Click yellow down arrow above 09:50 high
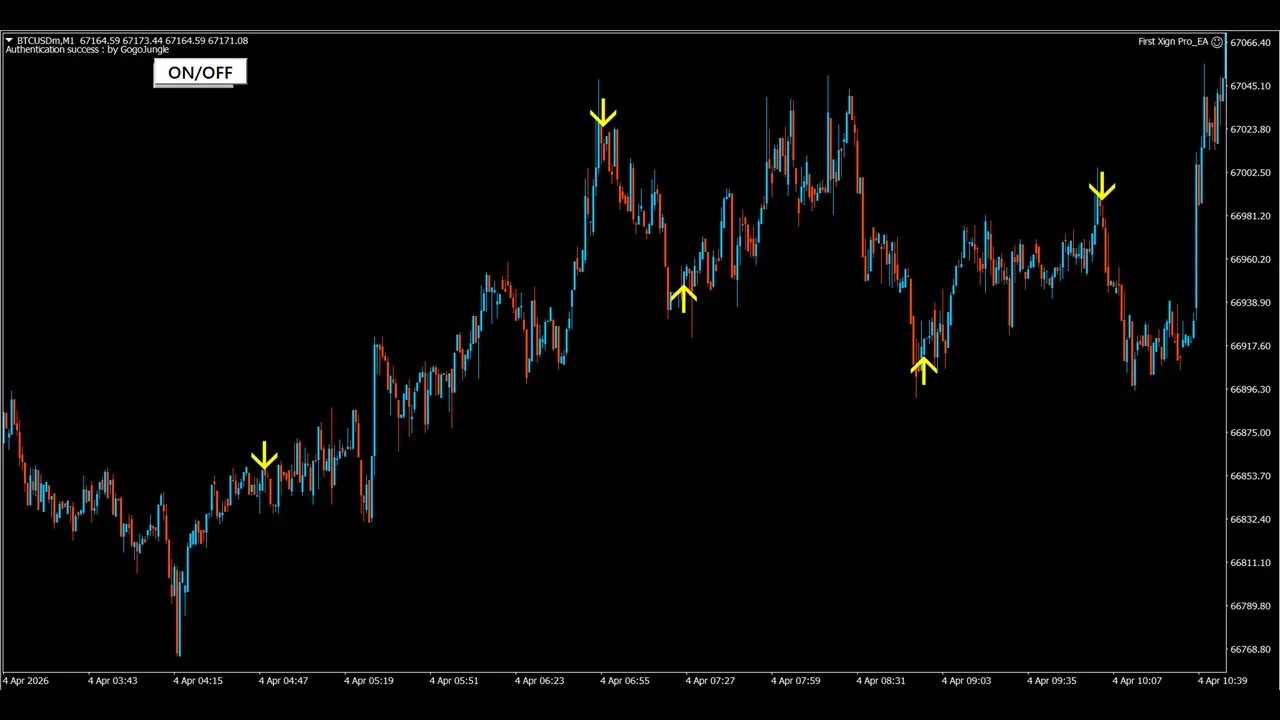This screenshot has height=720, width=1280. pos(1102,186)
